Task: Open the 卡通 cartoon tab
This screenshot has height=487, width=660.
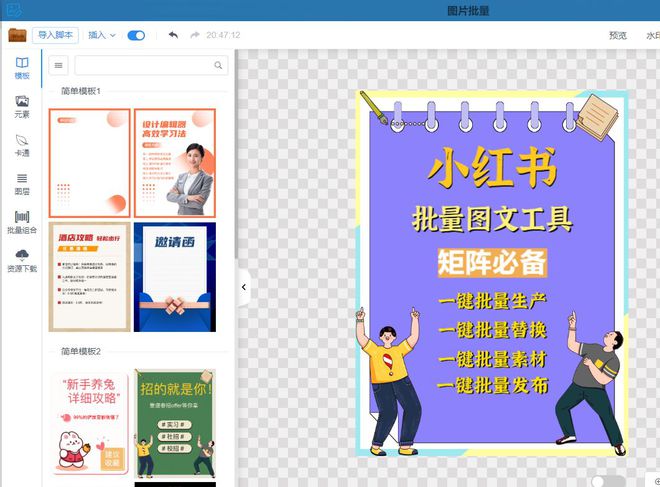Action: pyautogui.click(x=22, y=146)
